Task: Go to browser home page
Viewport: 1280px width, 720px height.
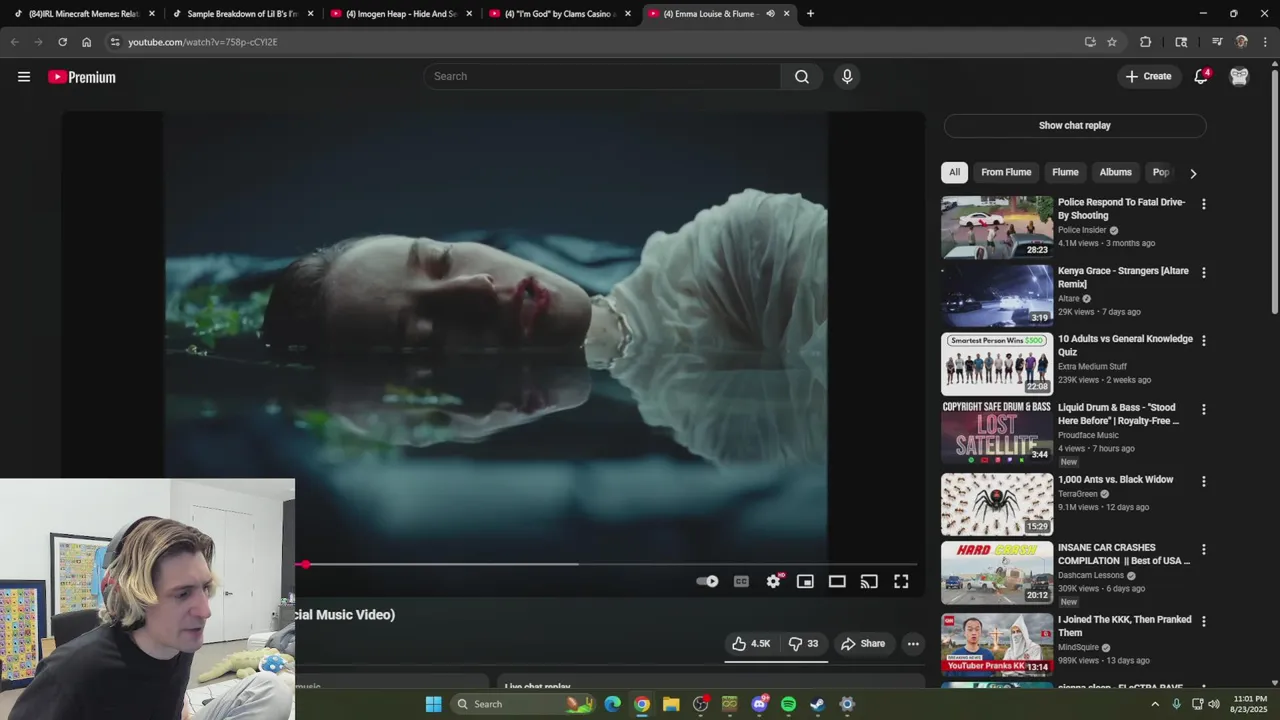Action: [86, 42]
